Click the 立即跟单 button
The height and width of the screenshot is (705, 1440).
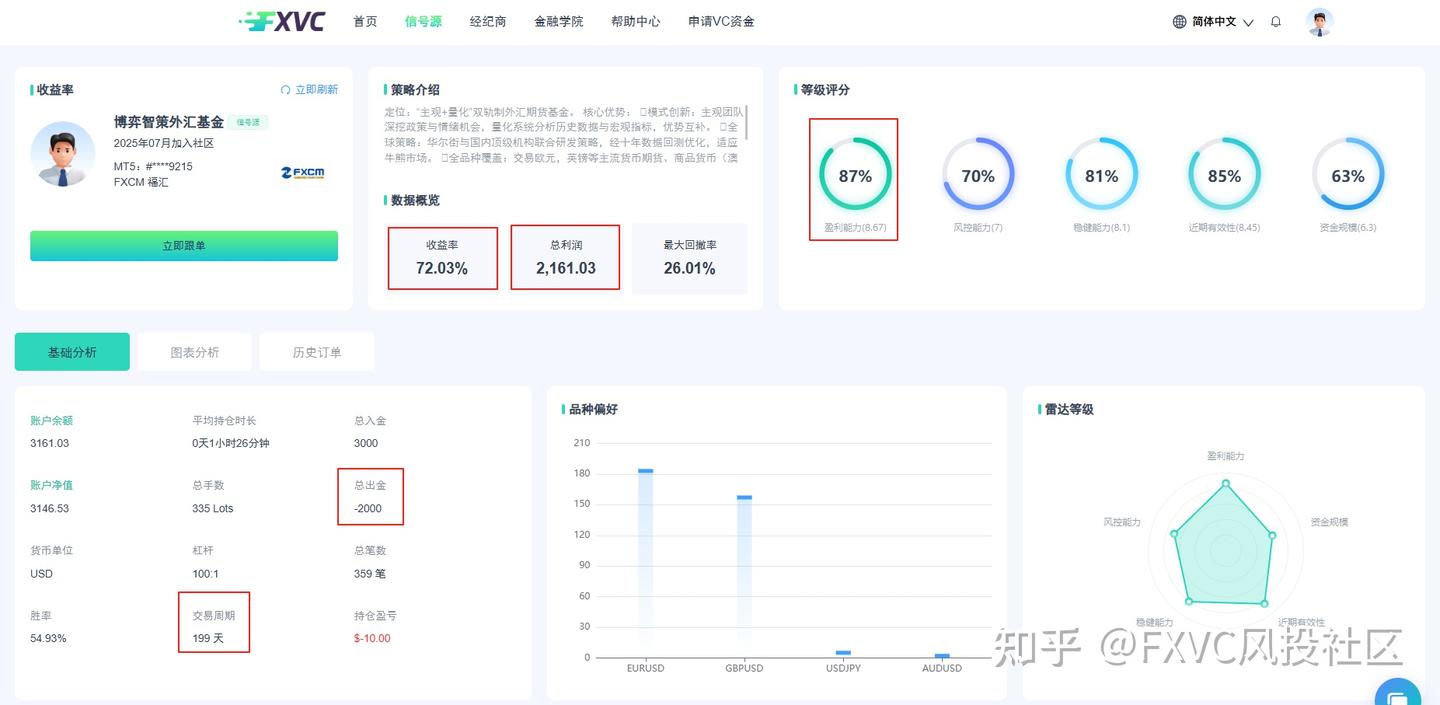pos(184,245)
